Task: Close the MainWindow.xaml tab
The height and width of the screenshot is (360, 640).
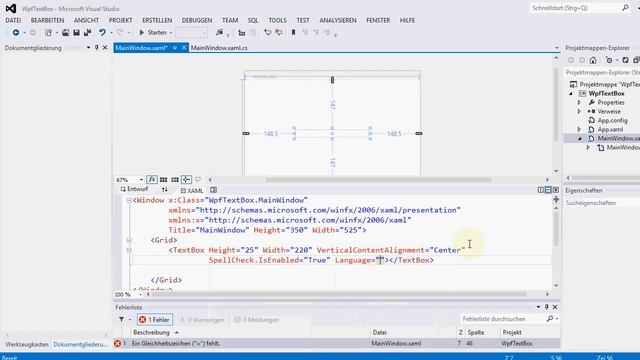Action: point(184,48)
